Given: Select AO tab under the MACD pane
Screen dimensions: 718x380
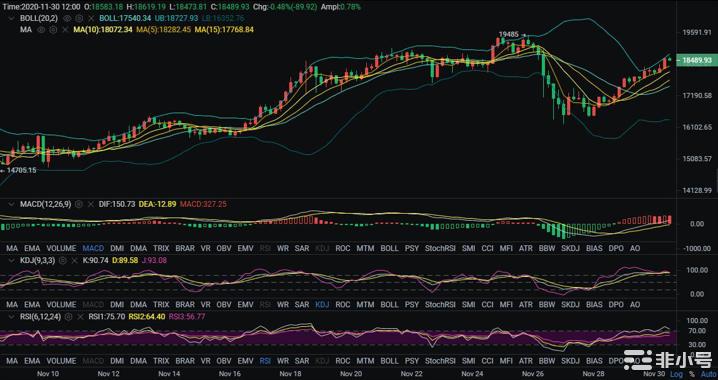Looking at the screenshot, I should click(635, 248).
